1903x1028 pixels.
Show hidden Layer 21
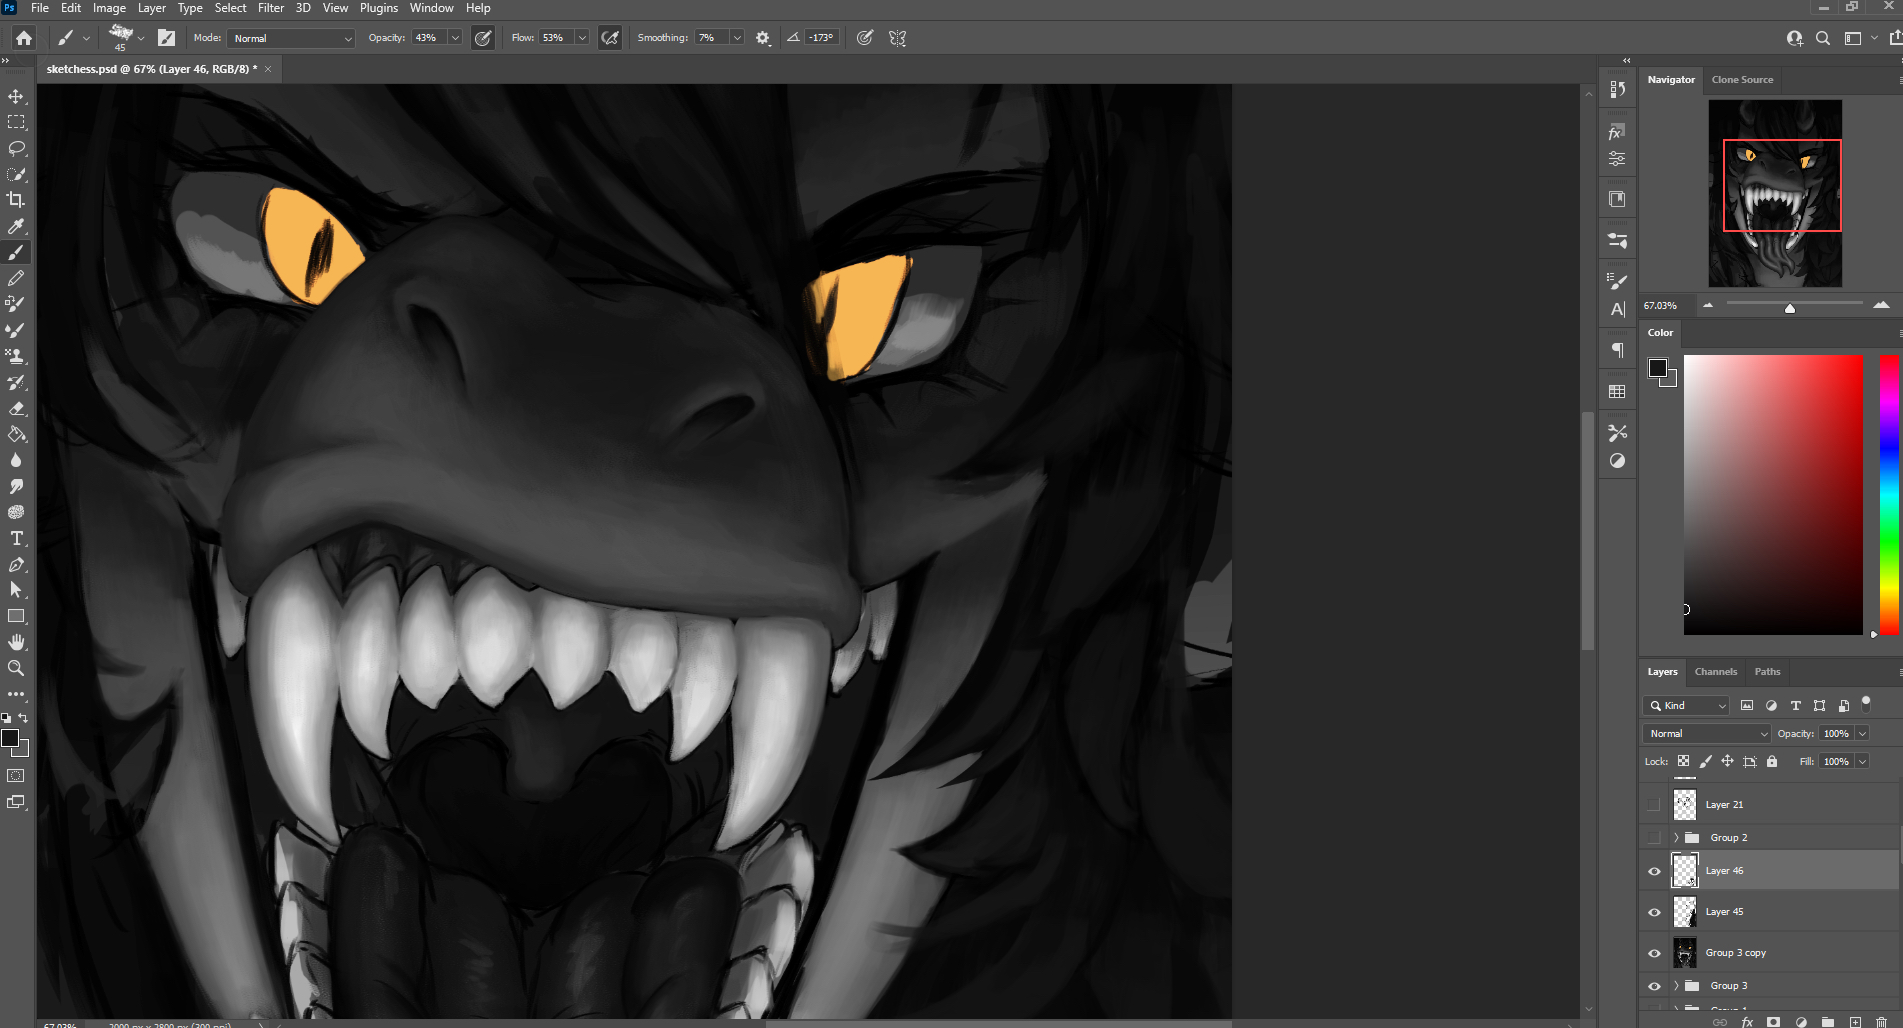(x=1654, y=805)
